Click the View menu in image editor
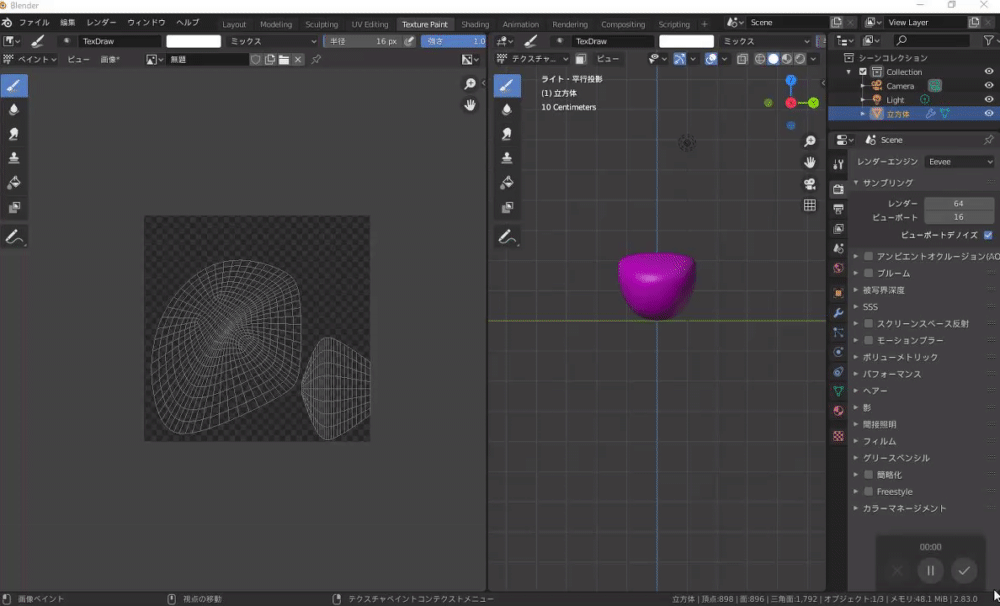 [x=78, y=60]
